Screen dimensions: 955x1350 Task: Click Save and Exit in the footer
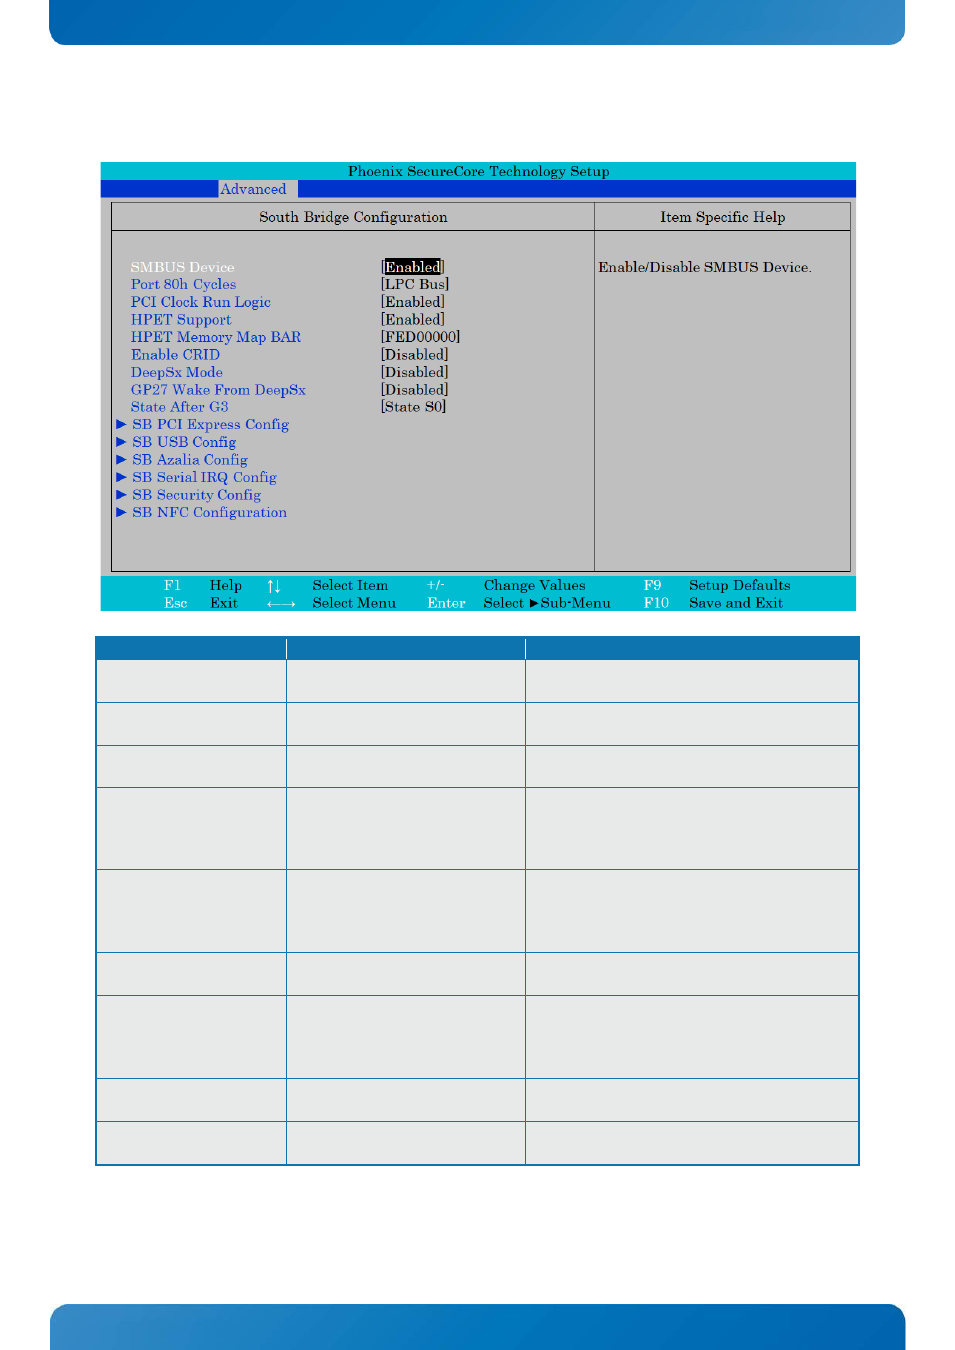point(736,603)
